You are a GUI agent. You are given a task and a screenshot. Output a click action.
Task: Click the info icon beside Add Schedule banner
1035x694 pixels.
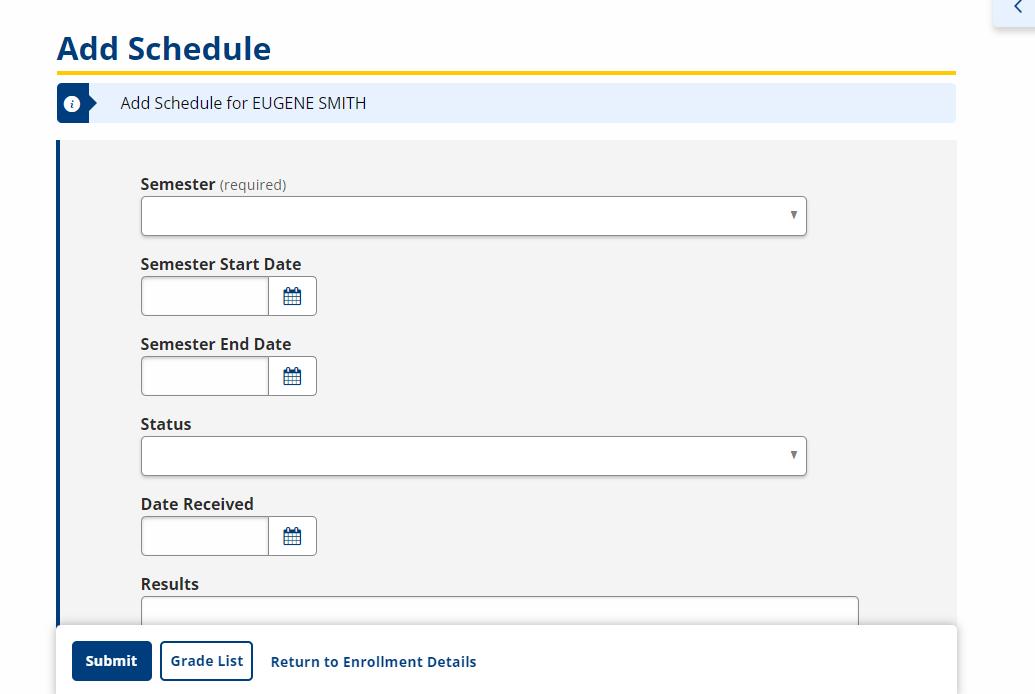coord(72,104)
